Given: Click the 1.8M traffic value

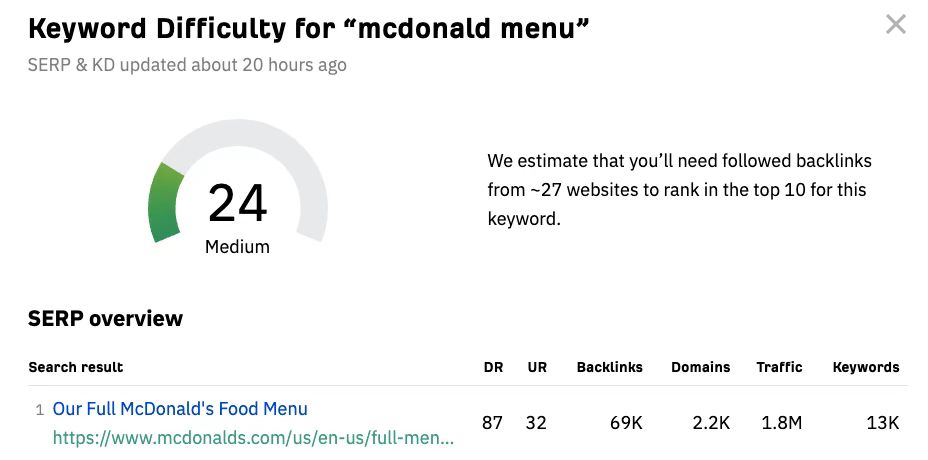Looking at the screenshot, I should (x=781, y=423).
